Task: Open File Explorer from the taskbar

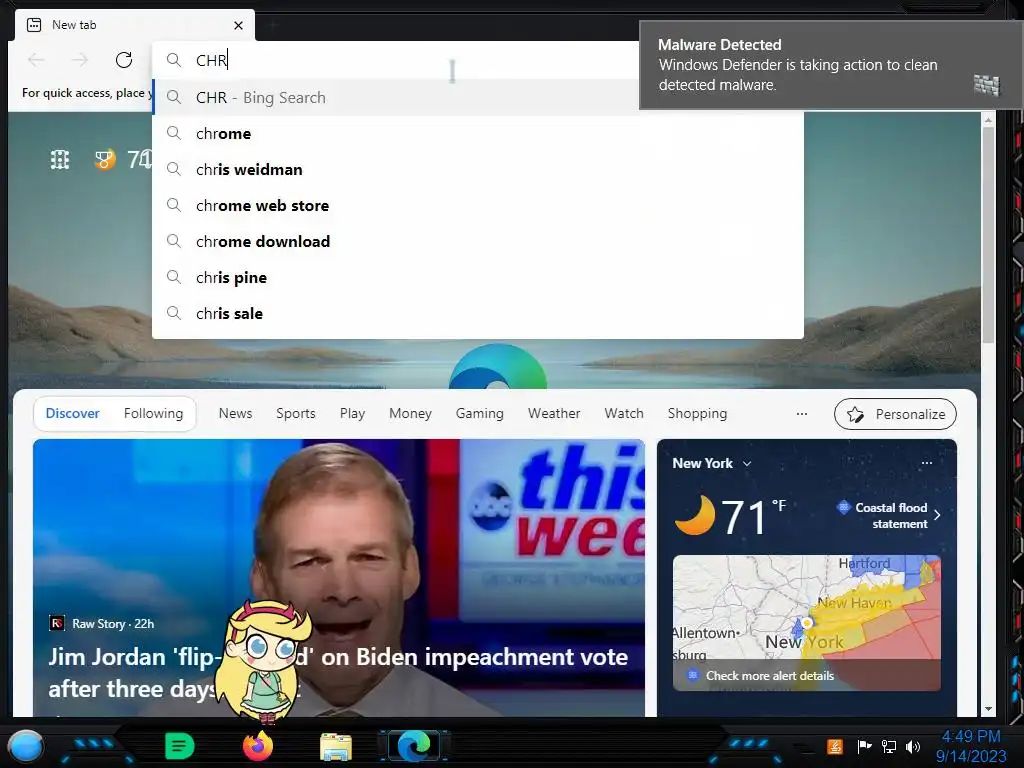Action: point(336,746)
